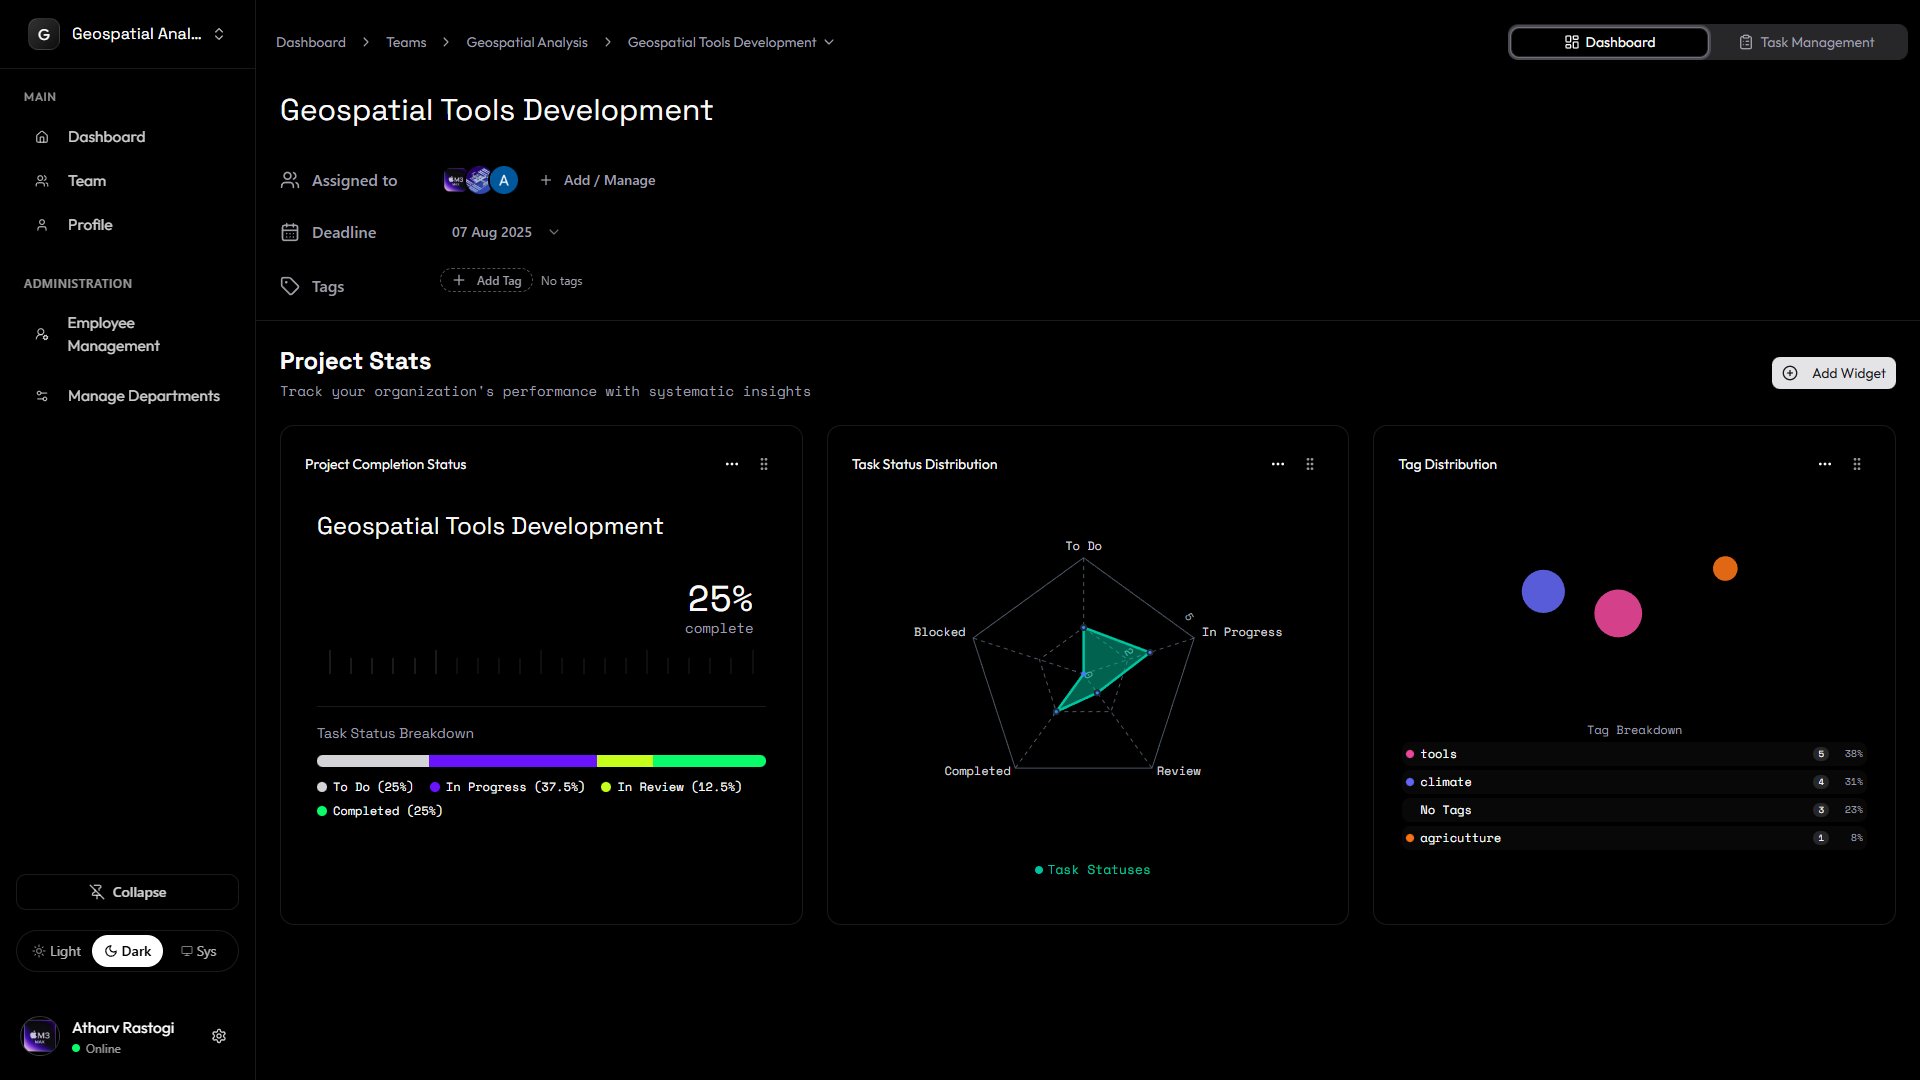This screenshot has width=1920, height=1080.
Task: Expand Geospatial Tools Development breadcrumb dropdown
Action: coord(829,42)
